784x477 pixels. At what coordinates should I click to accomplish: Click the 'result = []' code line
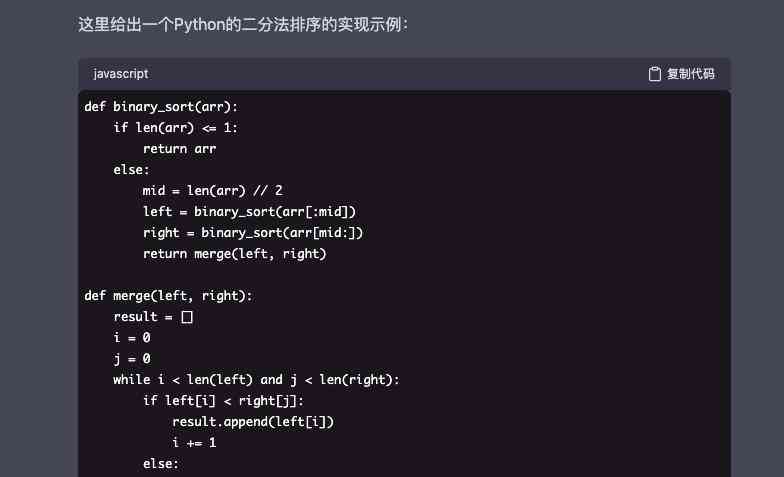[153, 317]
